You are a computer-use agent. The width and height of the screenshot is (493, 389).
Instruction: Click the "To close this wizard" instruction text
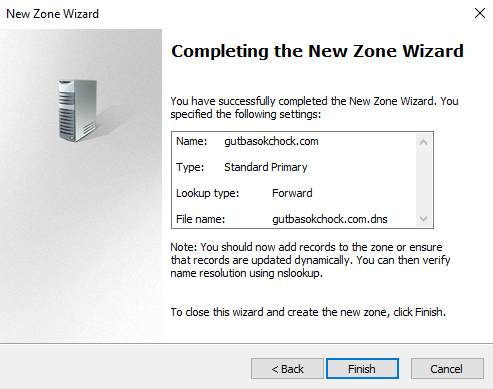pos(308,312)
